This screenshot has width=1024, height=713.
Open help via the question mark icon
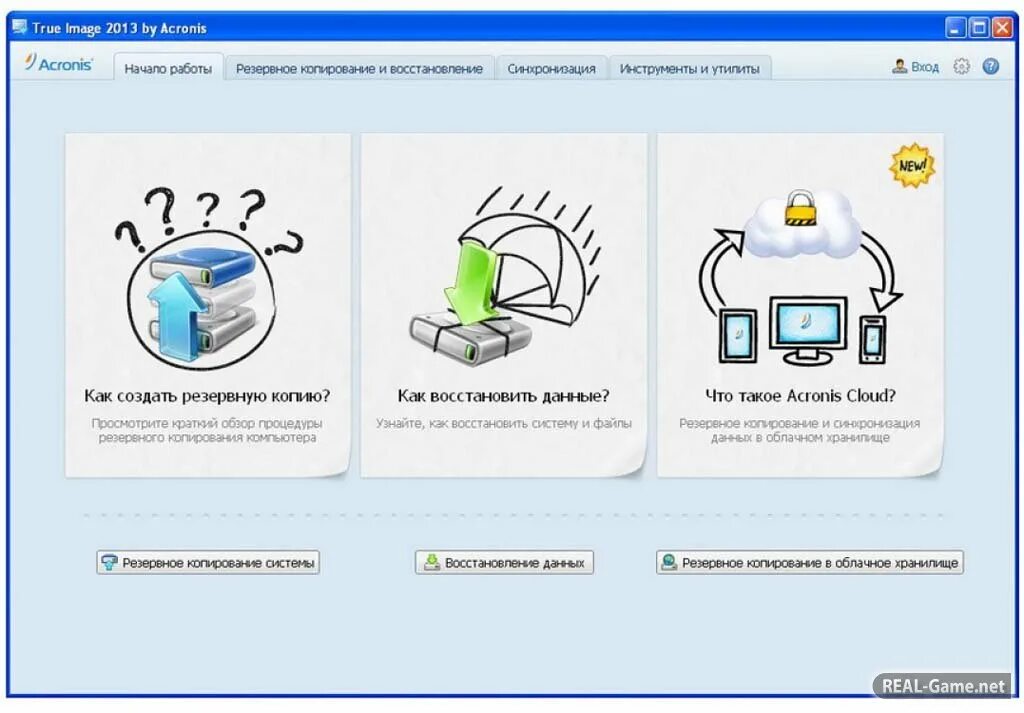click(x=991, y=67)
